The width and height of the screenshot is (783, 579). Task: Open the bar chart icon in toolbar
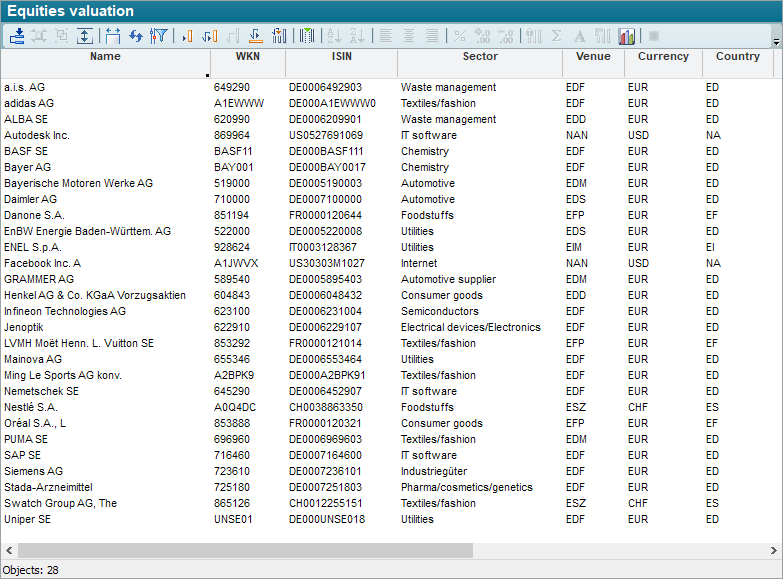[627, 36]
